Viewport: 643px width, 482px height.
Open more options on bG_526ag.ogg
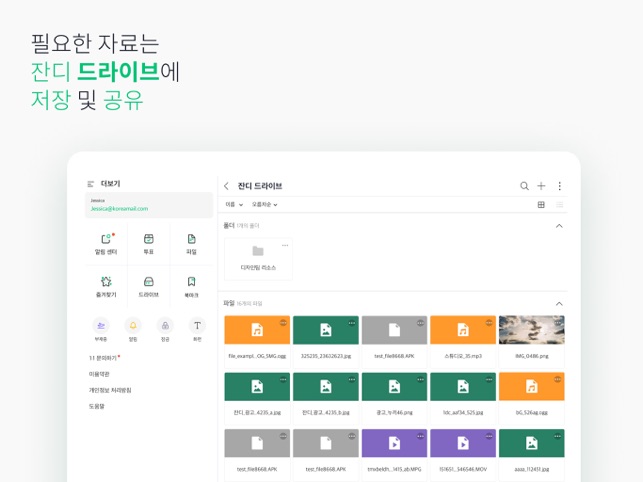558,379
